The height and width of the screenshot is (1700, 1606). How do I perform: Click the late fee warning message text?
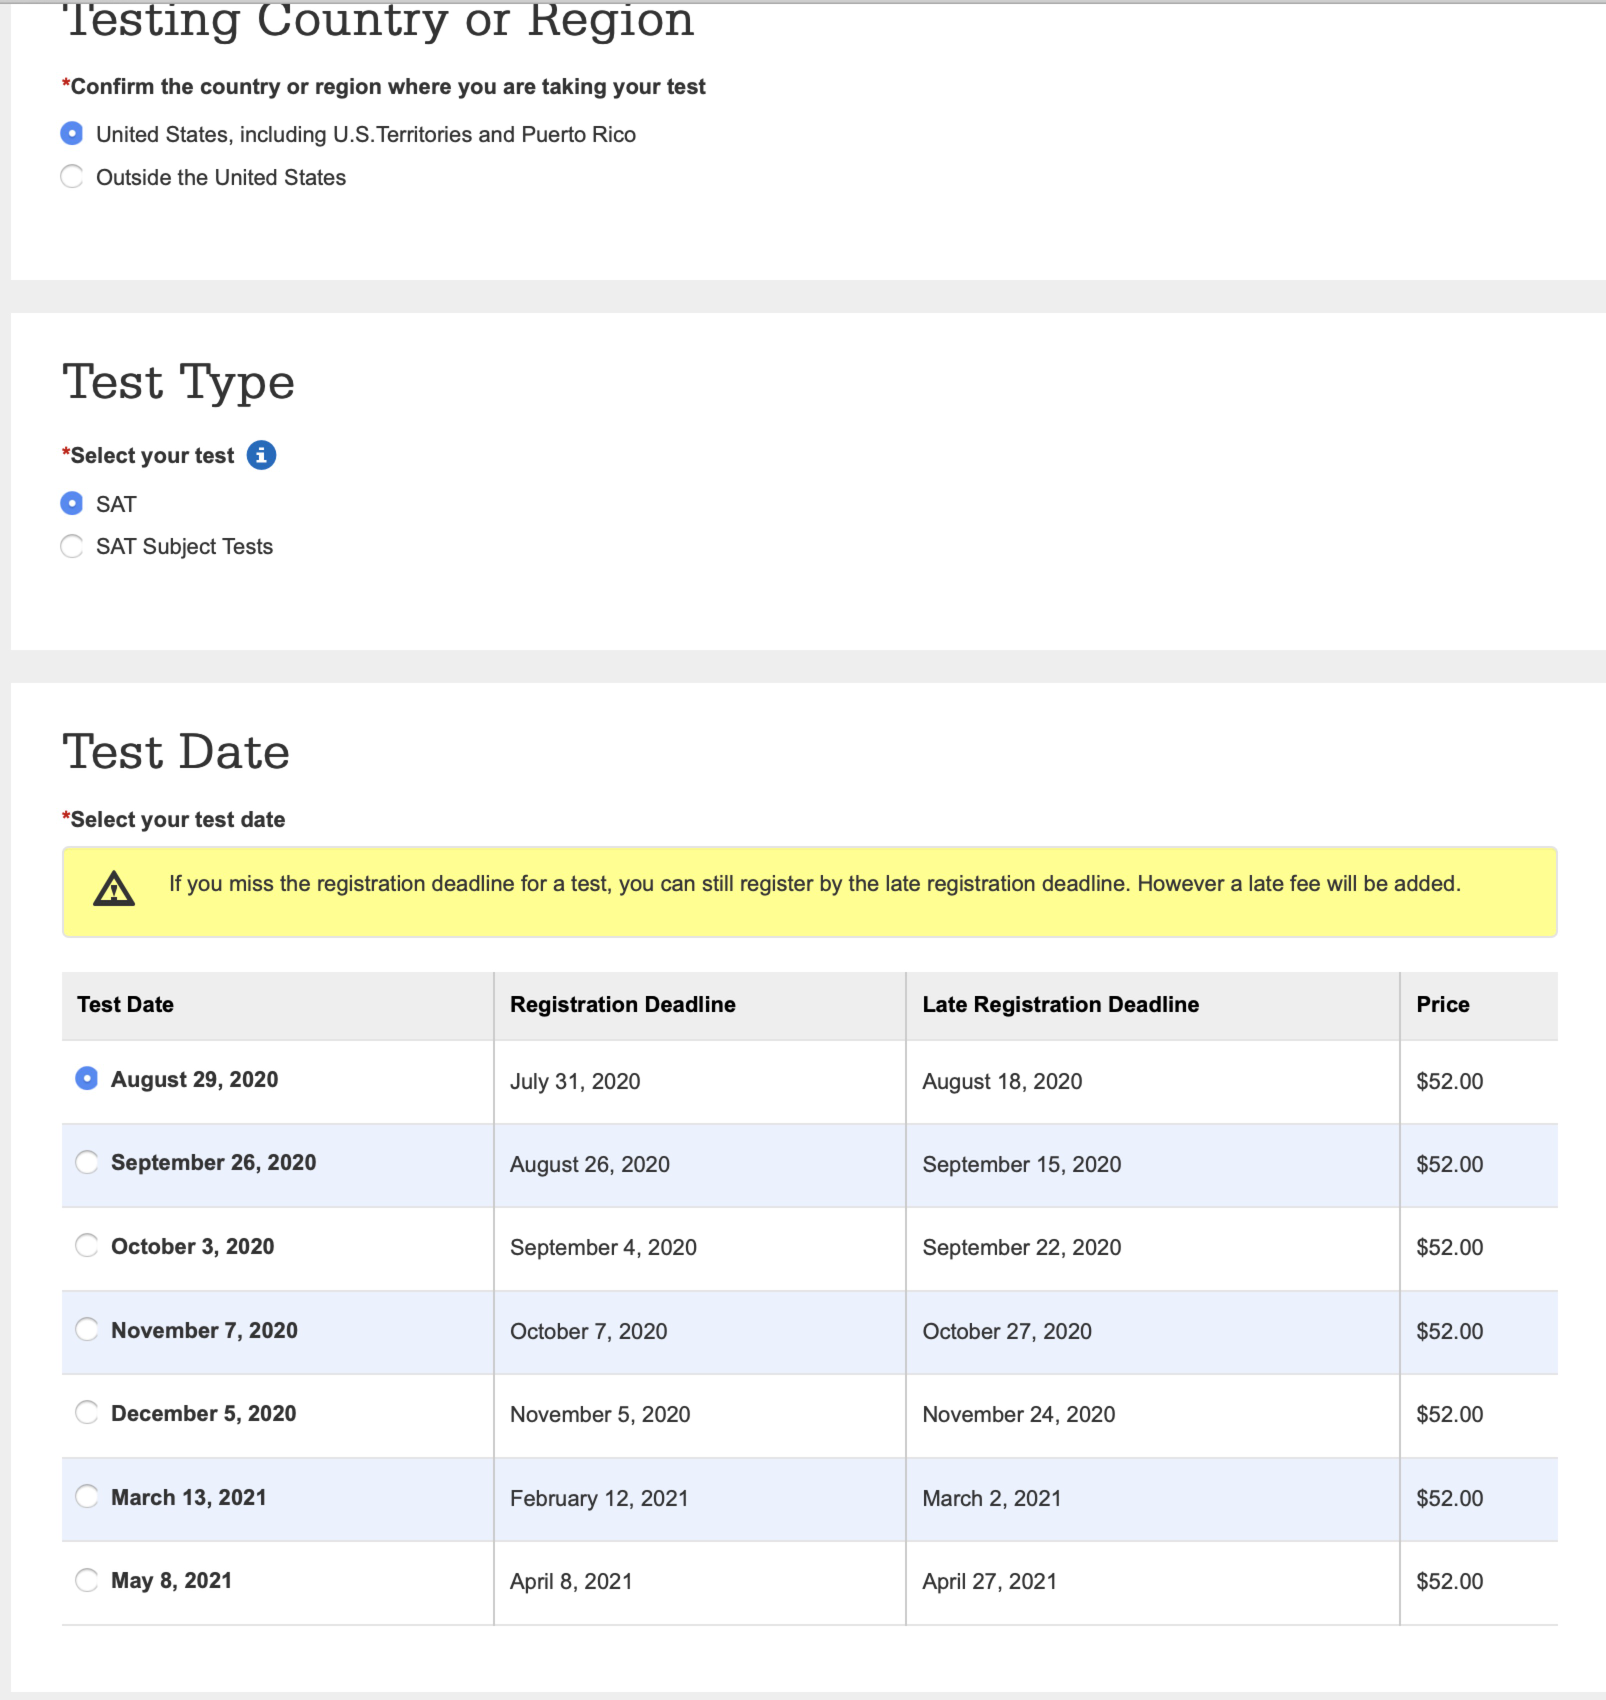click(814, 884)
